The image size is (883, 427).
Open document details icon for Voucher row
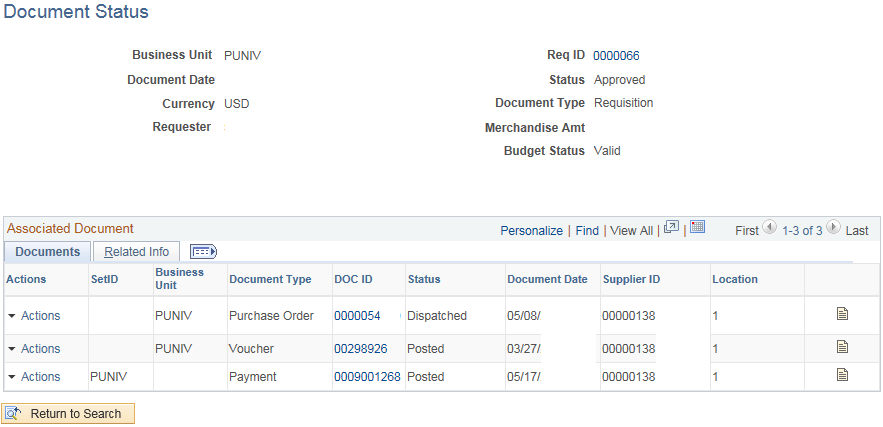point(842,347)
